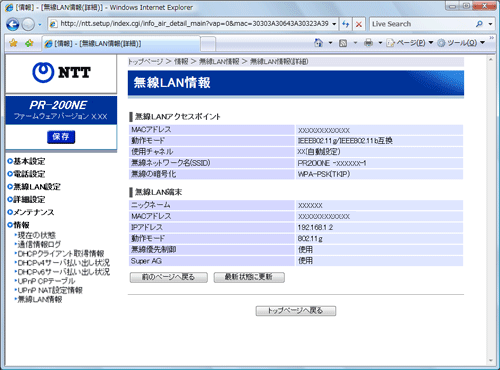The width and height of the screenshot is (500, 370).
Task: Click the 802.11g terminal mode value
Action: point(310,239)
